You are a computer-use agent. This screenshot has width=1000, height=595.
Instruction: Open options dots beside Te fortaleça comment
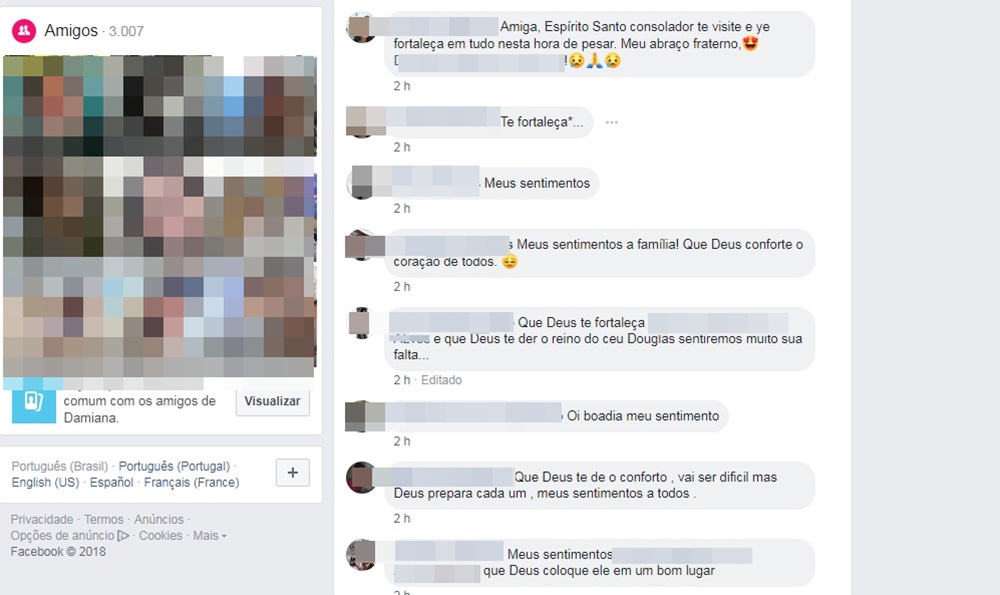[x=612, y=122]
